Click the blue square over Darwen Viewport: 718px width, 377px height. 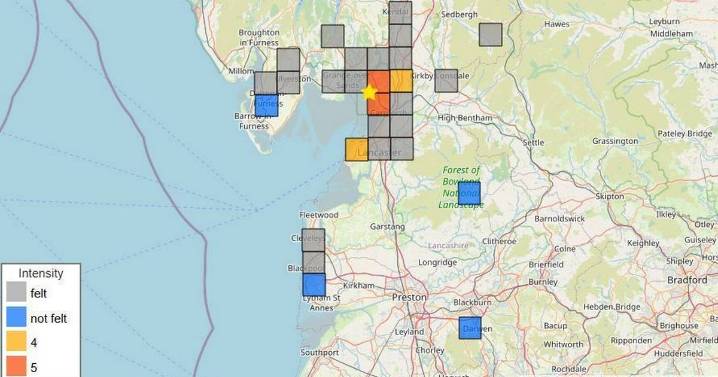pos(470,328)
